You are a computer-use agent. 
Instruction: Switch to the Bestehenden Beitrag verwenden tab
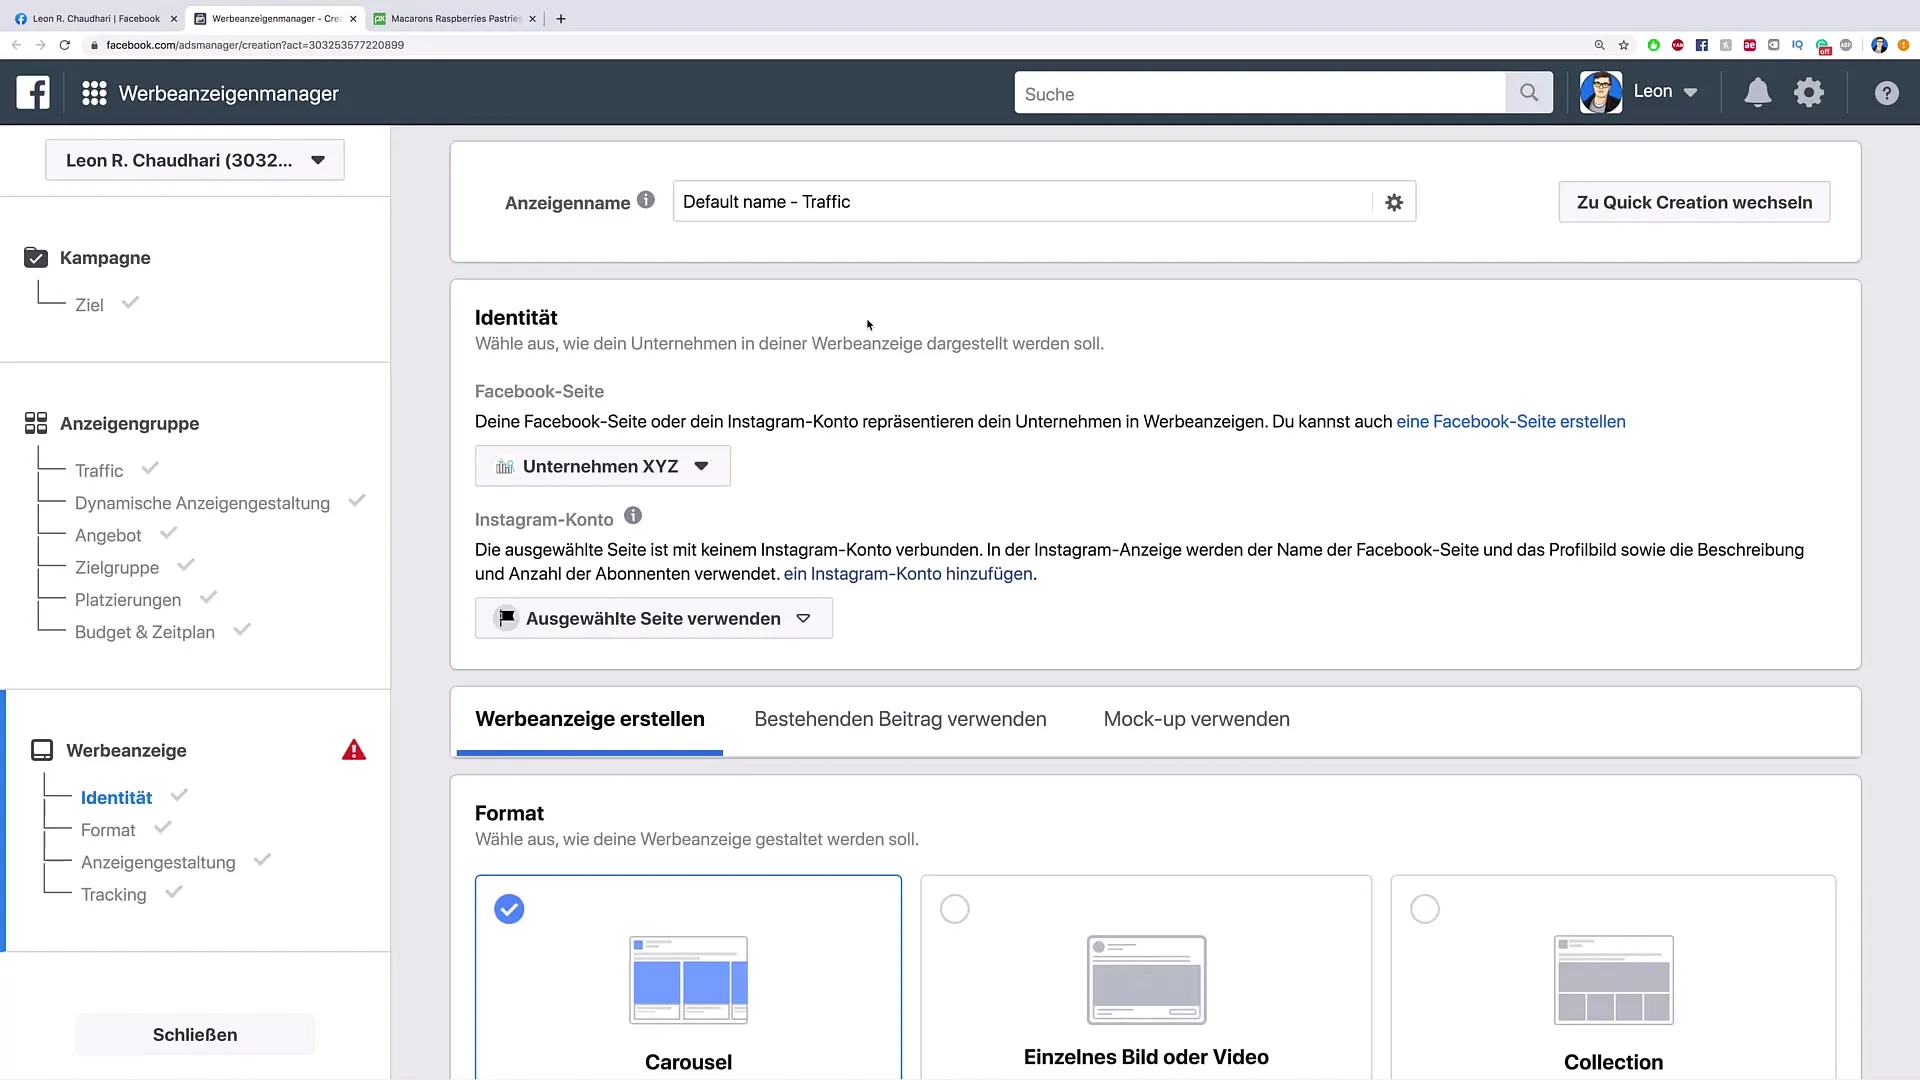[x=899, y=719]
